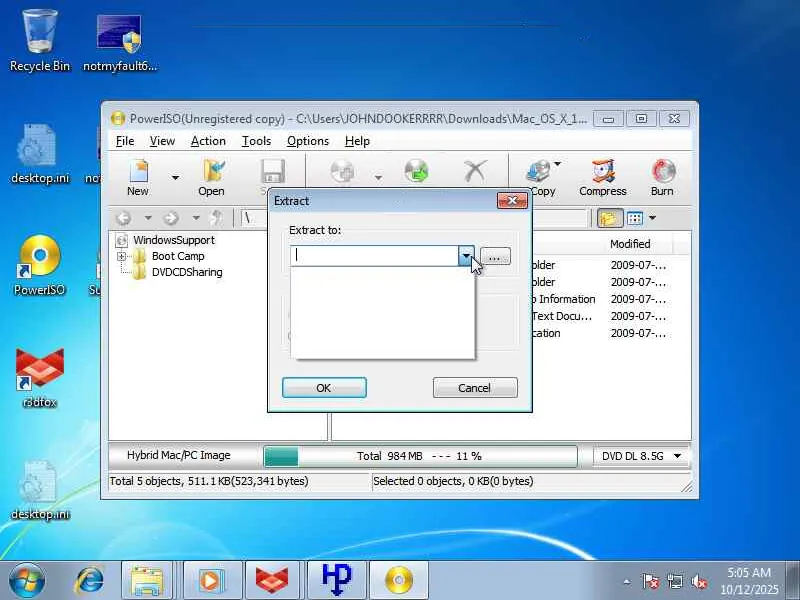The width and height of the screenshot is (800, 600).
Task: Open Internet Explorer from the taskbar
Action: (x=90, y=580)
